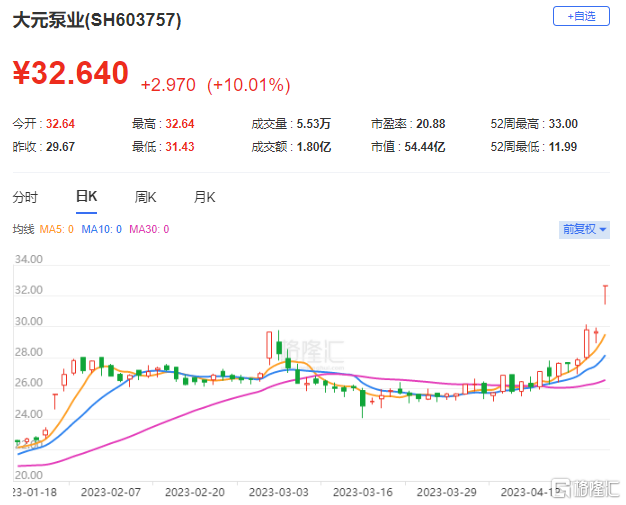Click the 2023-03-16 date axis label
The image size is (626, 505).
tap(363, 492)
